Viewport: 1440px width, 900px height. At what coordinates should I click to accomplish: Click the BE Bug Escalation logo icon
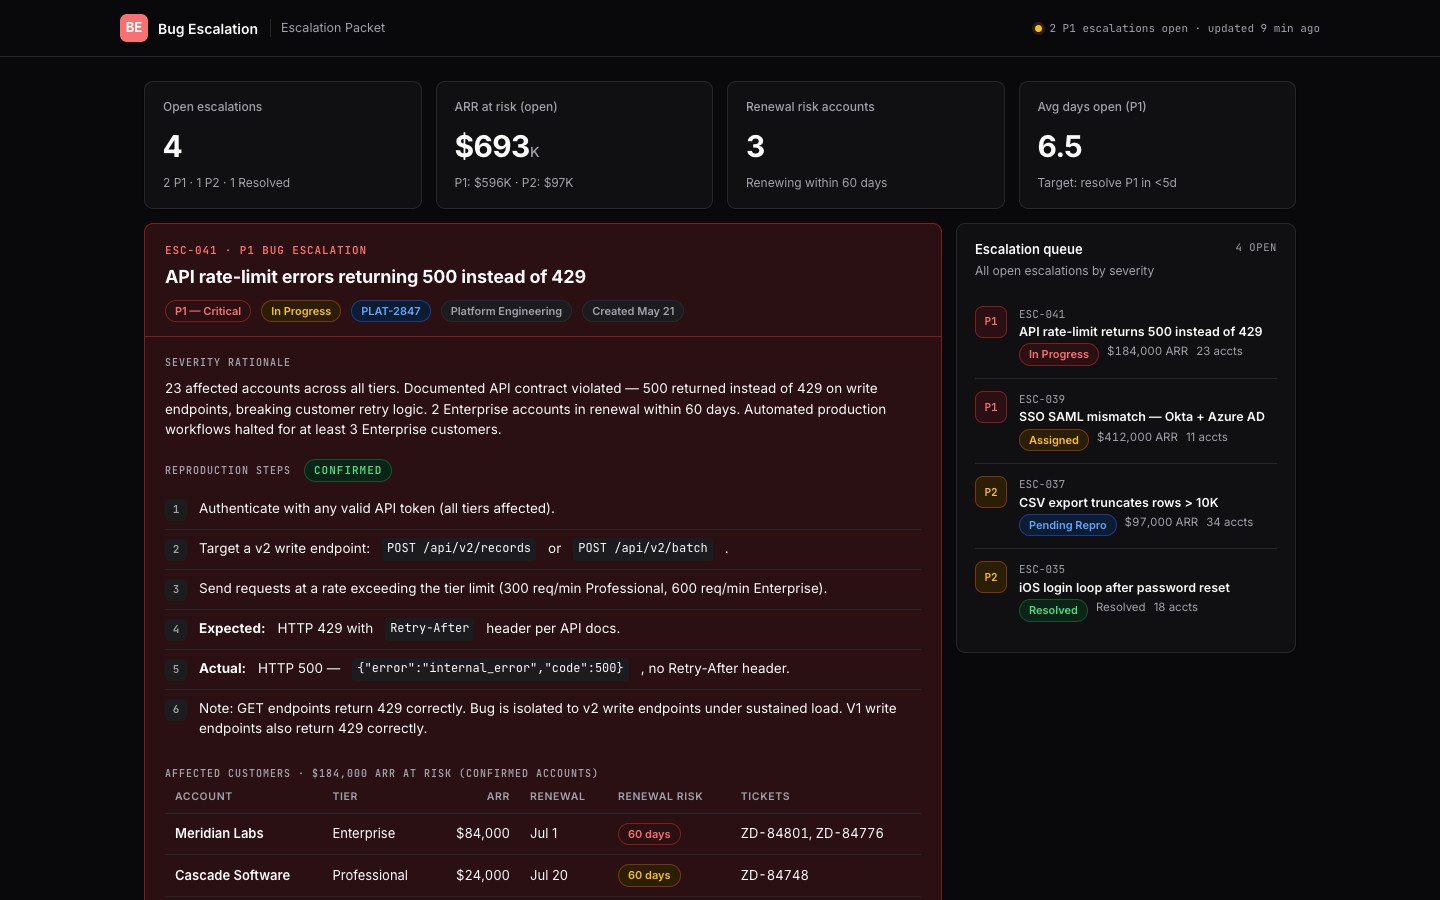pyautogui.click(x=134, y=28)
